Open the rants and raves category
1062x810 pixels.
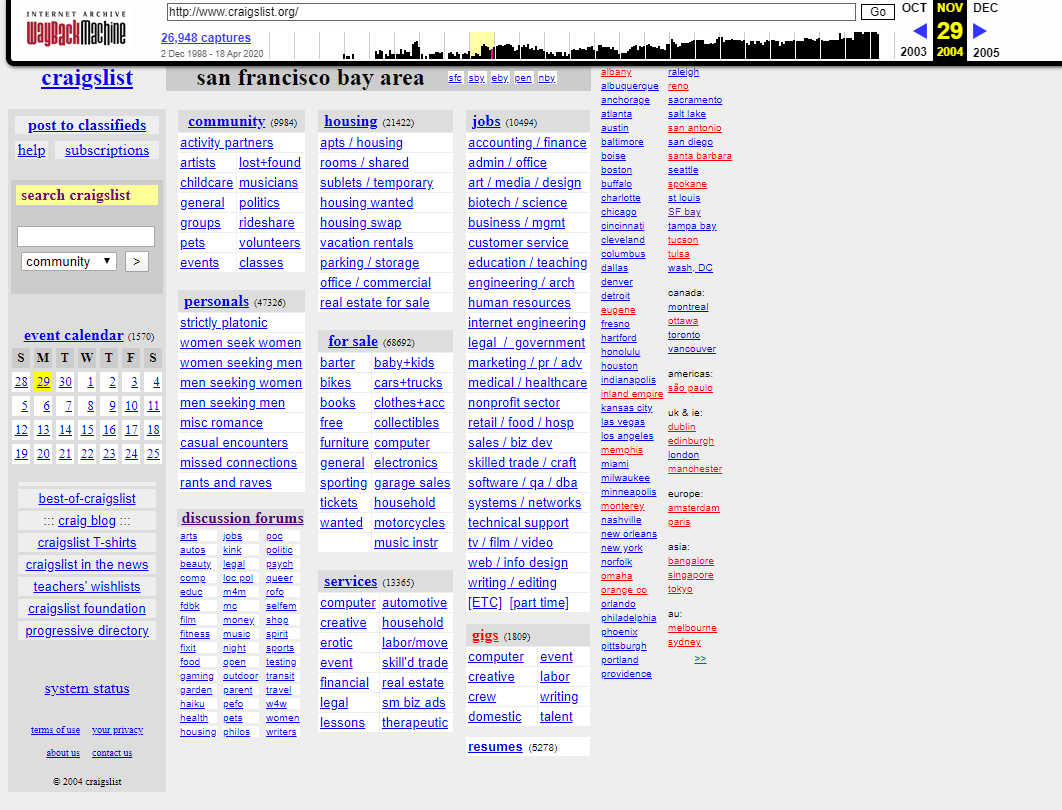click(x=226, y=482)
